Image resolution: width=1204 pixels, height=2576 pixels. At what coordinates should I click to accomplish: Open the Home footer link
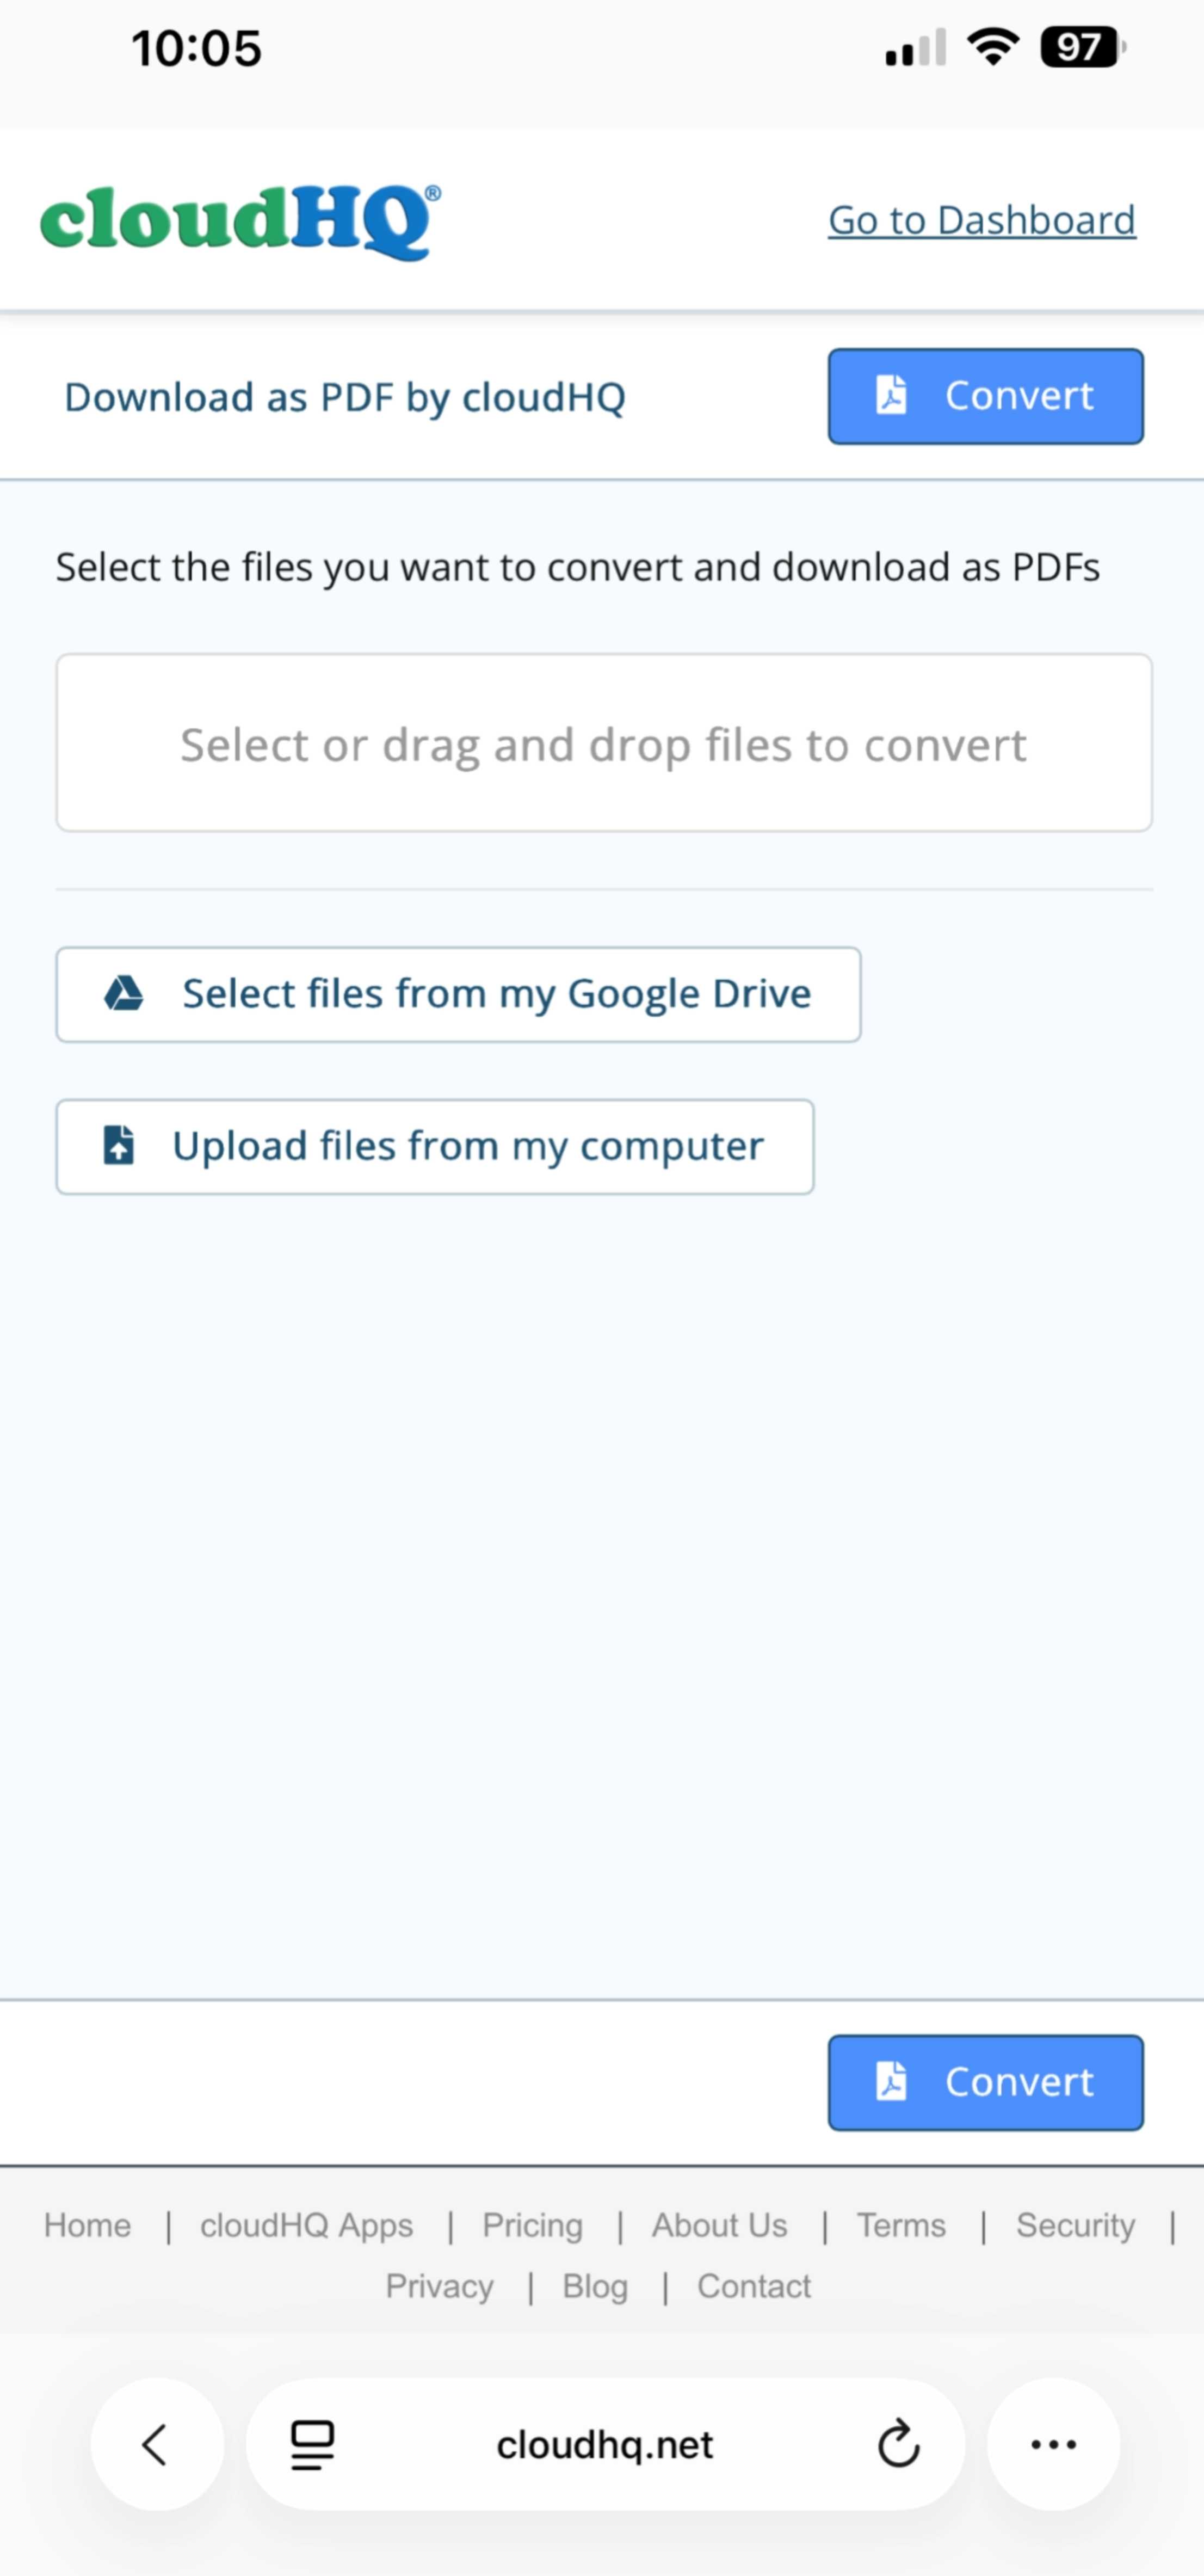pyautogui.click(x=87, y=2225)
